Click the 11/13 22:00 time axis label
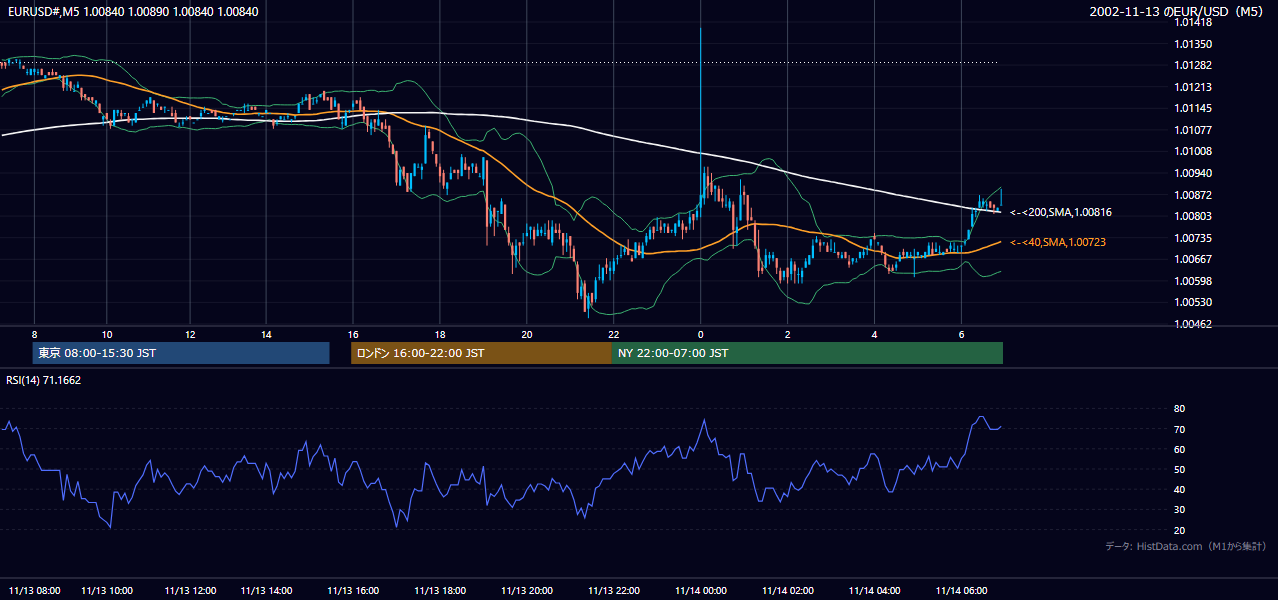Image resolution: width=1278 pixels, height=600 pixels. [614, 591]
